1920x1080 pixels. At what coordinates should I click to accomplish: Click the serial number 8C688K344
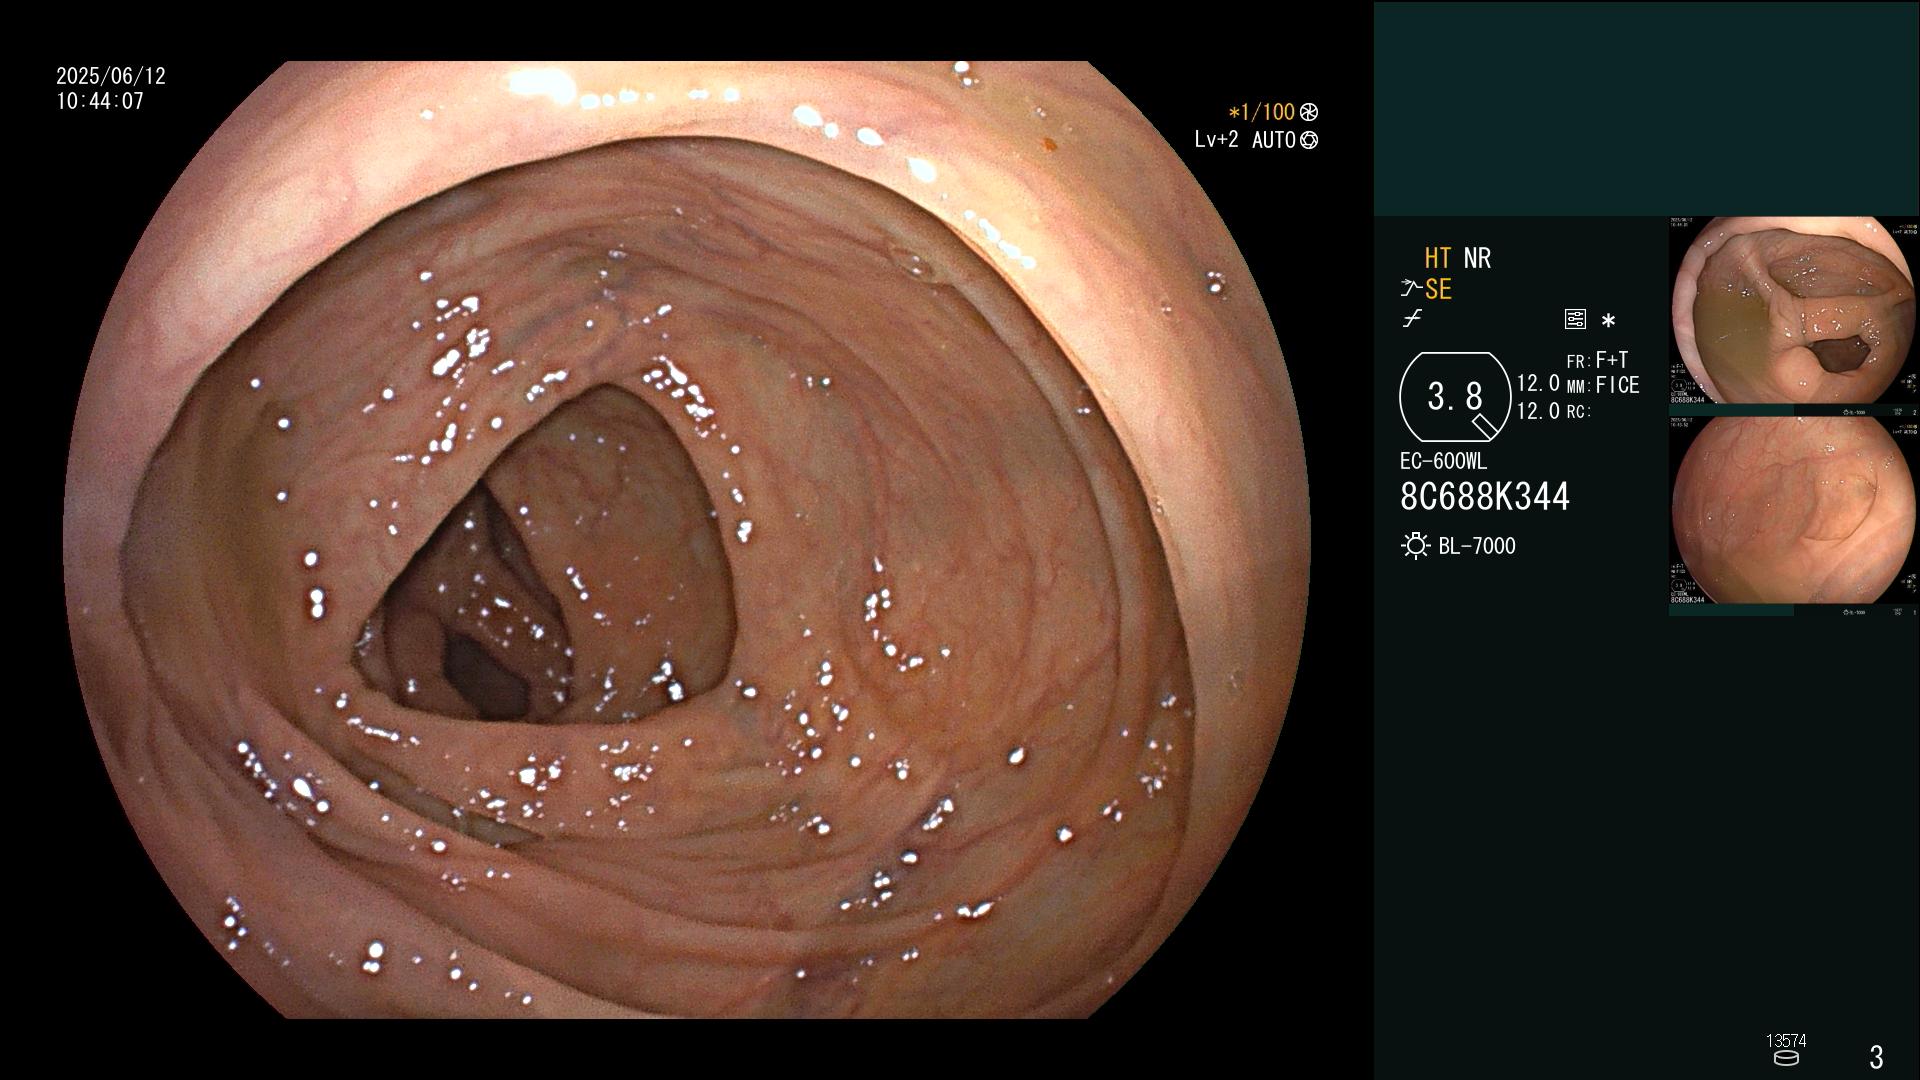(x=1485, y=497)
